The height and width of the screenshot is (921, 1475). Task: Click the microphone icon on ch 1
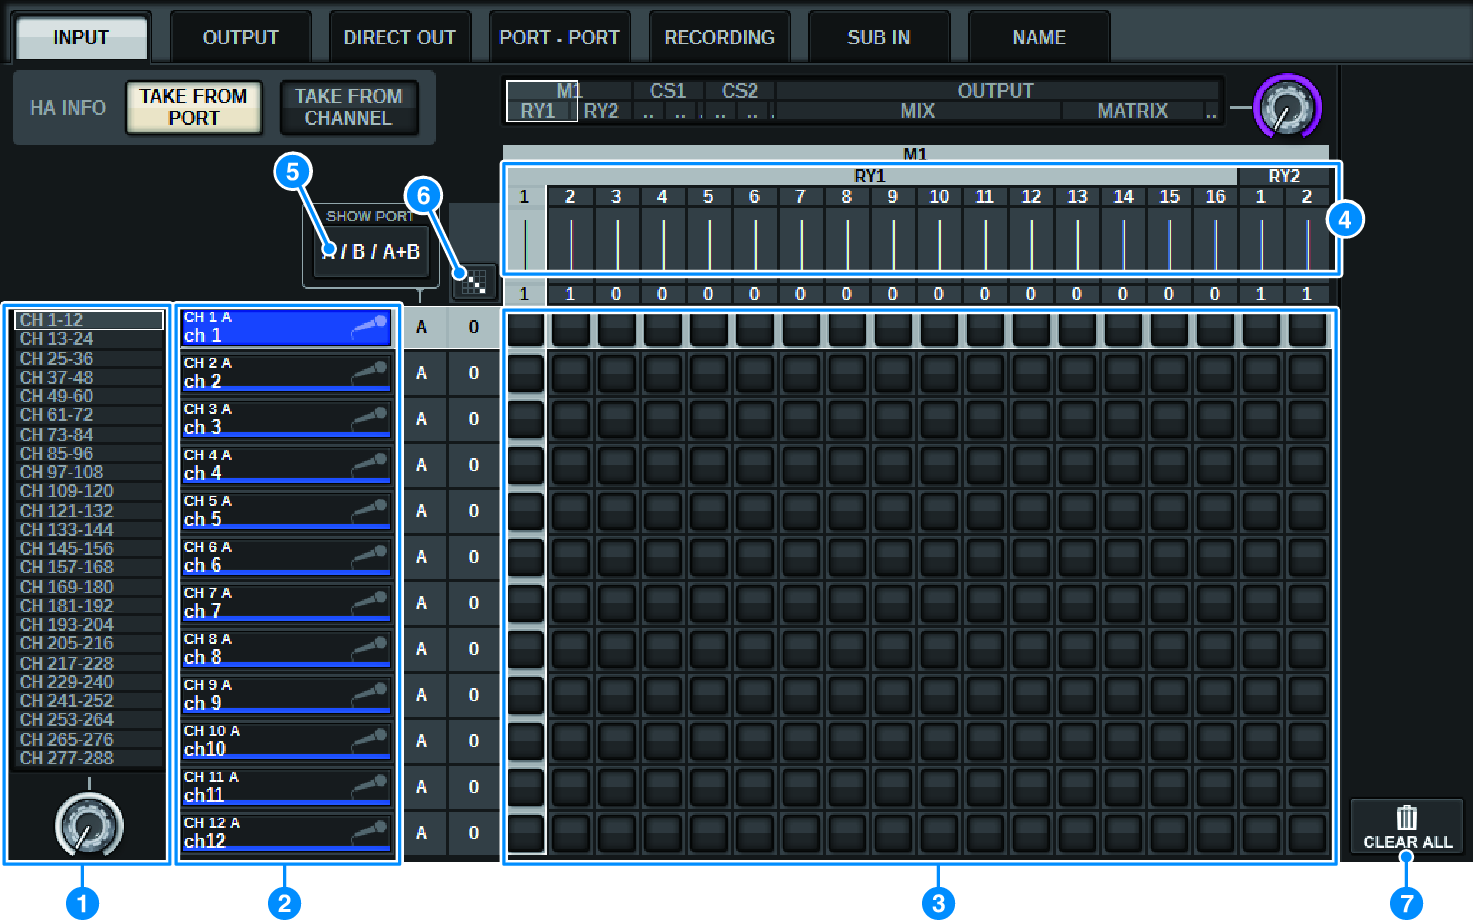[x=369, y=327]
